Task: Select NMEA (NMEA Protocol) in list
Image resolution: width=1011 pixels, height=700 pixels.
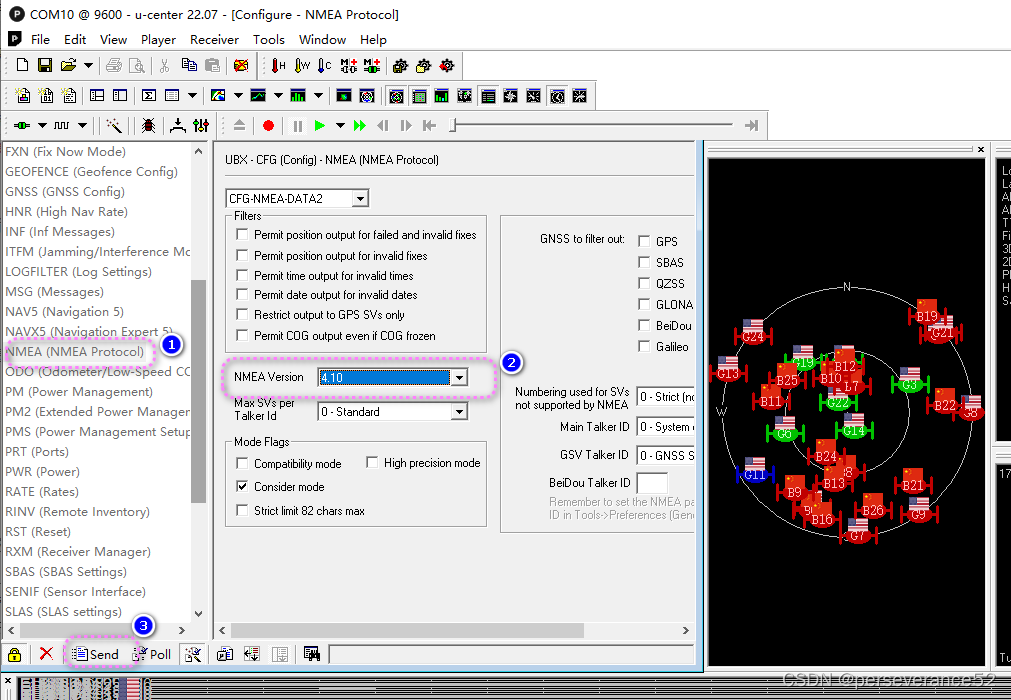Action: click(x=75, y=352)
